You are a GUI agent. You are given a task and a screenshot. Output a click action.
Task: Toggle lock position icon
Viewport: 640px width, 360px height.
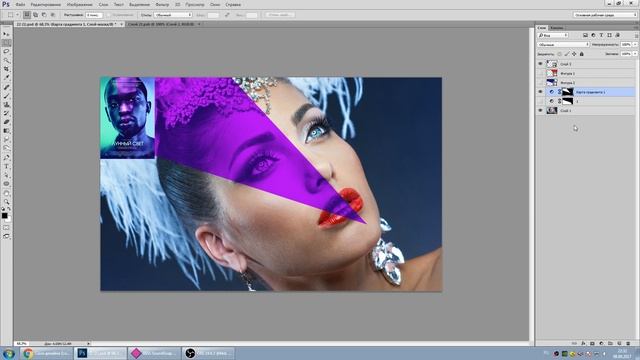[x=574, y=54]
